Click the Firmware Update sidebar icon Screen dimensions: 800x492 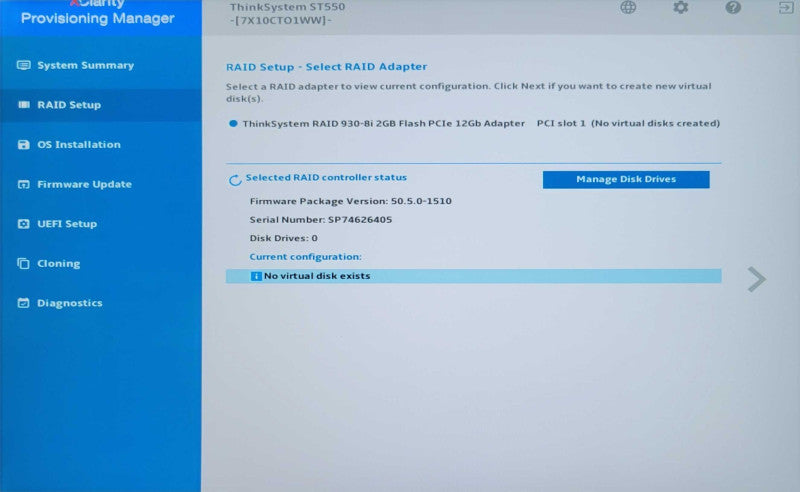[23, 184]
